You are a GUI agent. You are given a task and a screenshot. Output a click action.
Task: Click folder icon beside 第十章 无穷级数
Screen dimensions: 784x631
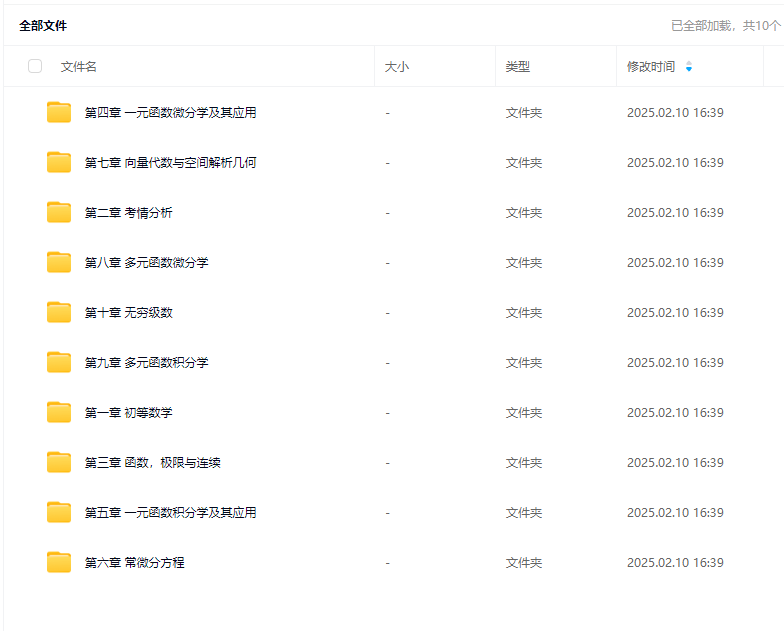[x=59, y=312]
